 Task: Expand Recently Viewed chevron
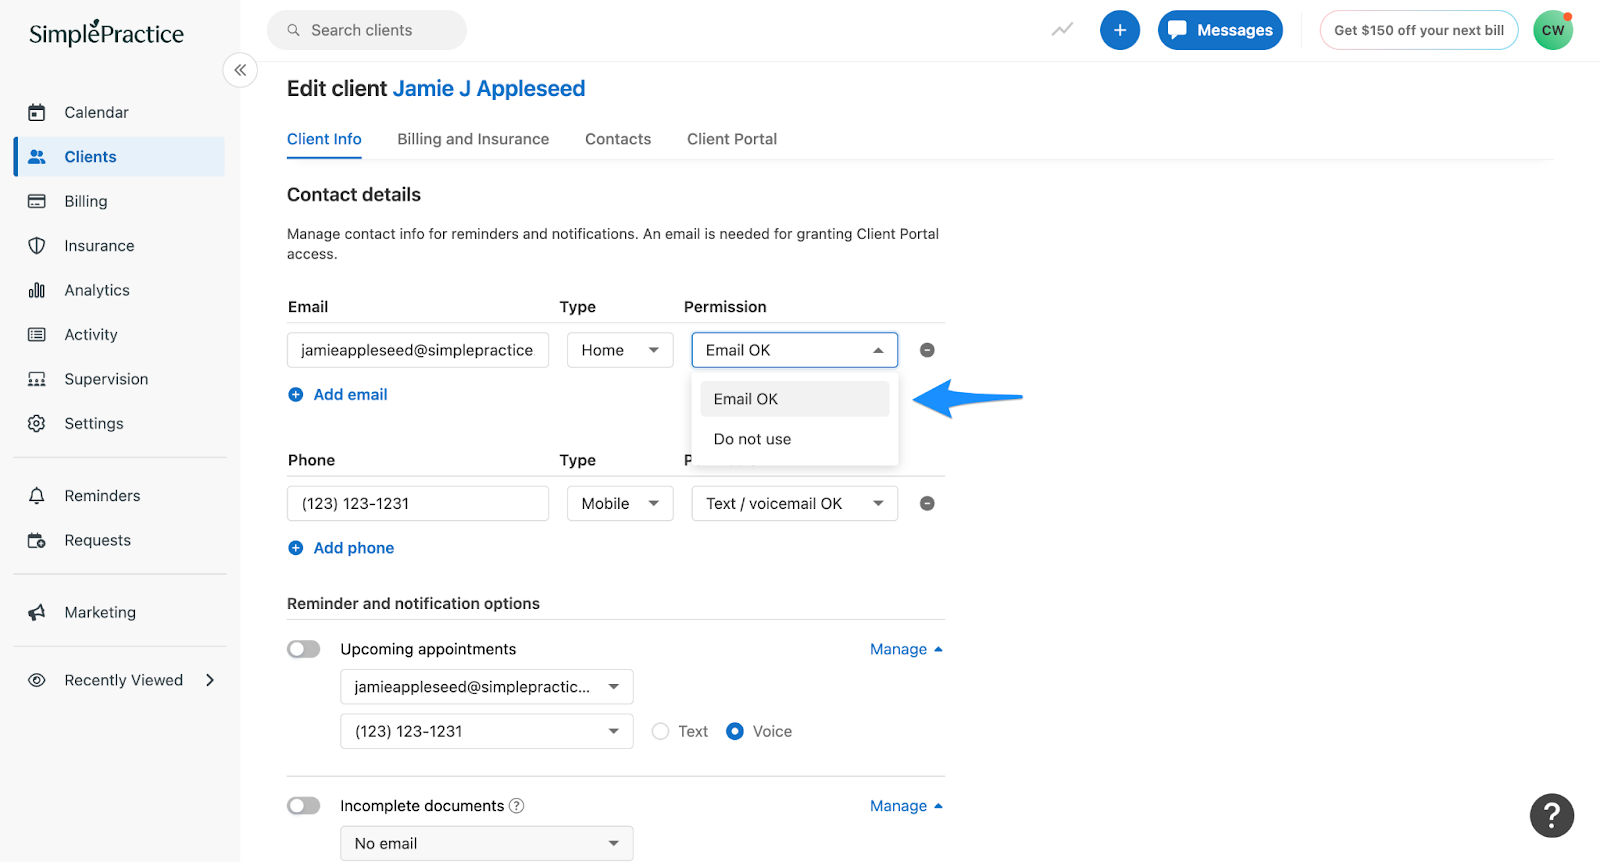[210, 681]
